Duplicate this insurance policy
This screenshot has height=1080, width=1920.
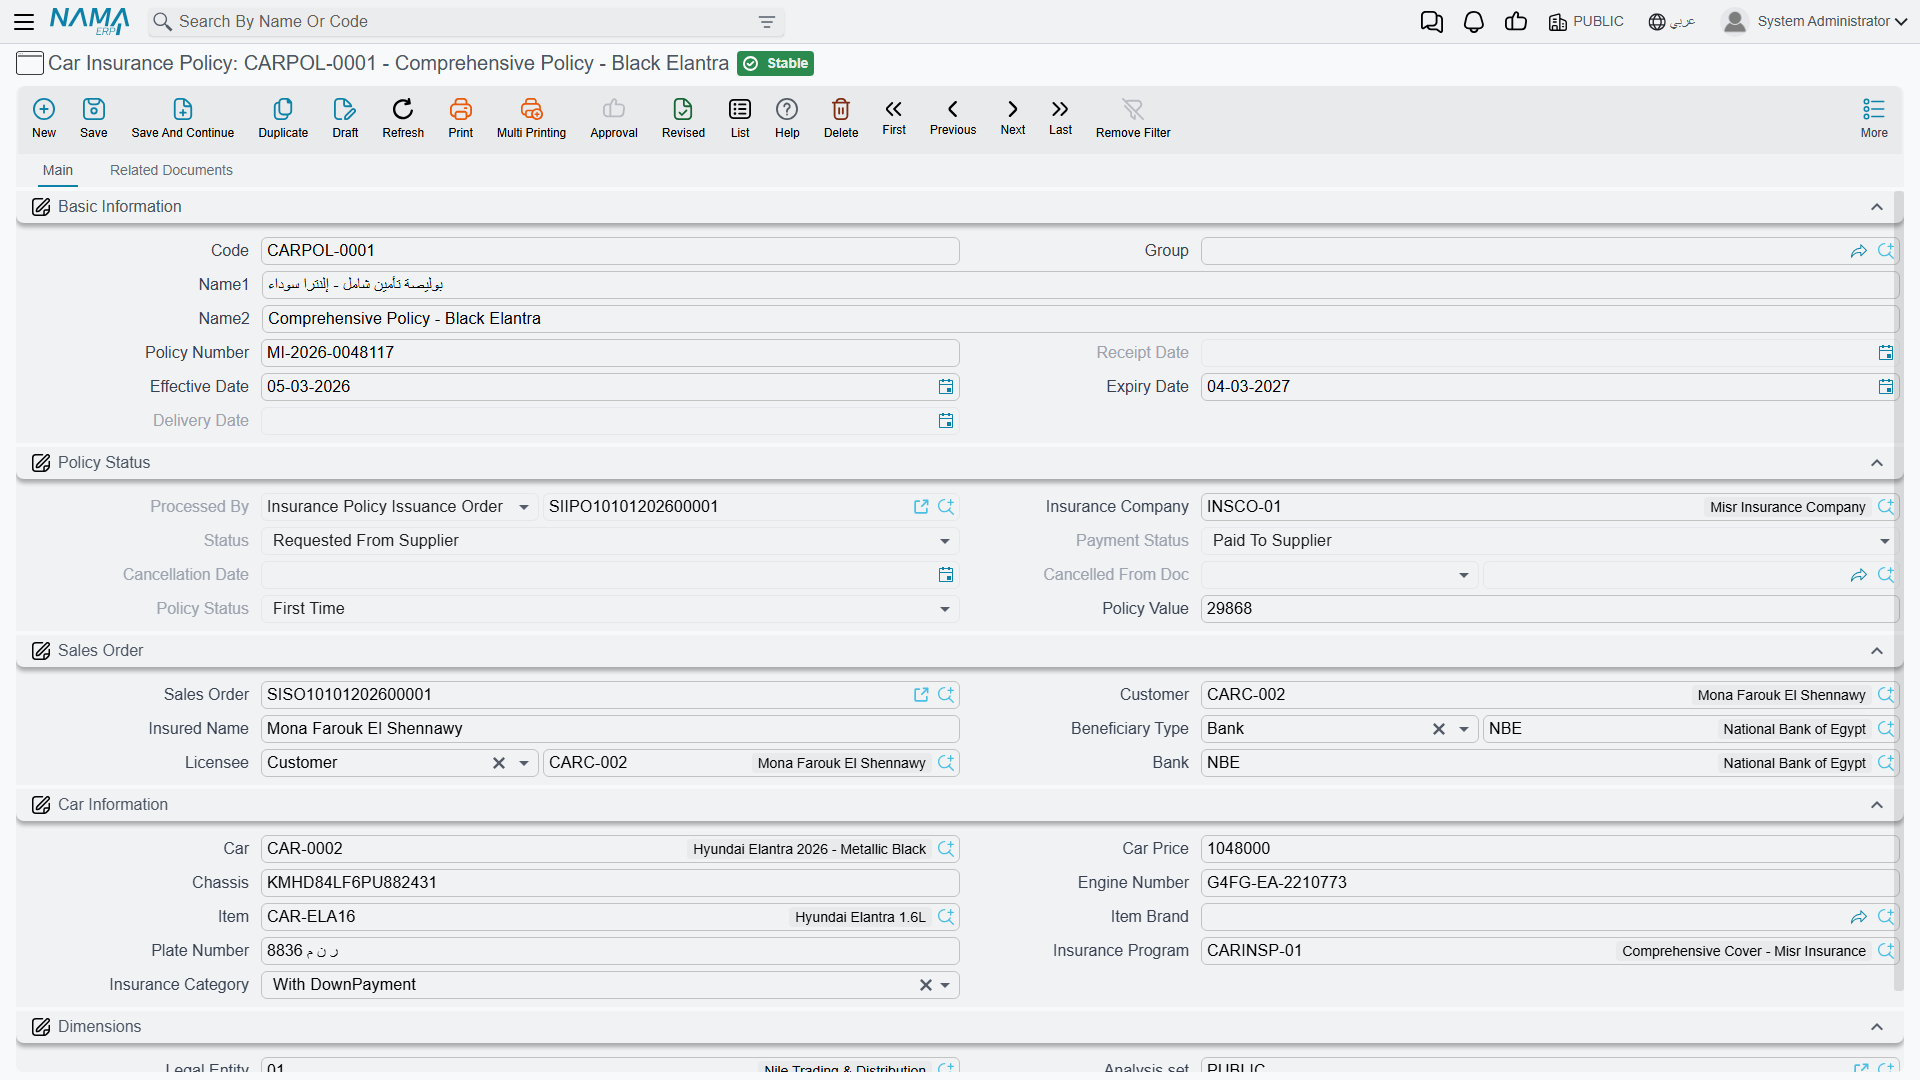283,117
